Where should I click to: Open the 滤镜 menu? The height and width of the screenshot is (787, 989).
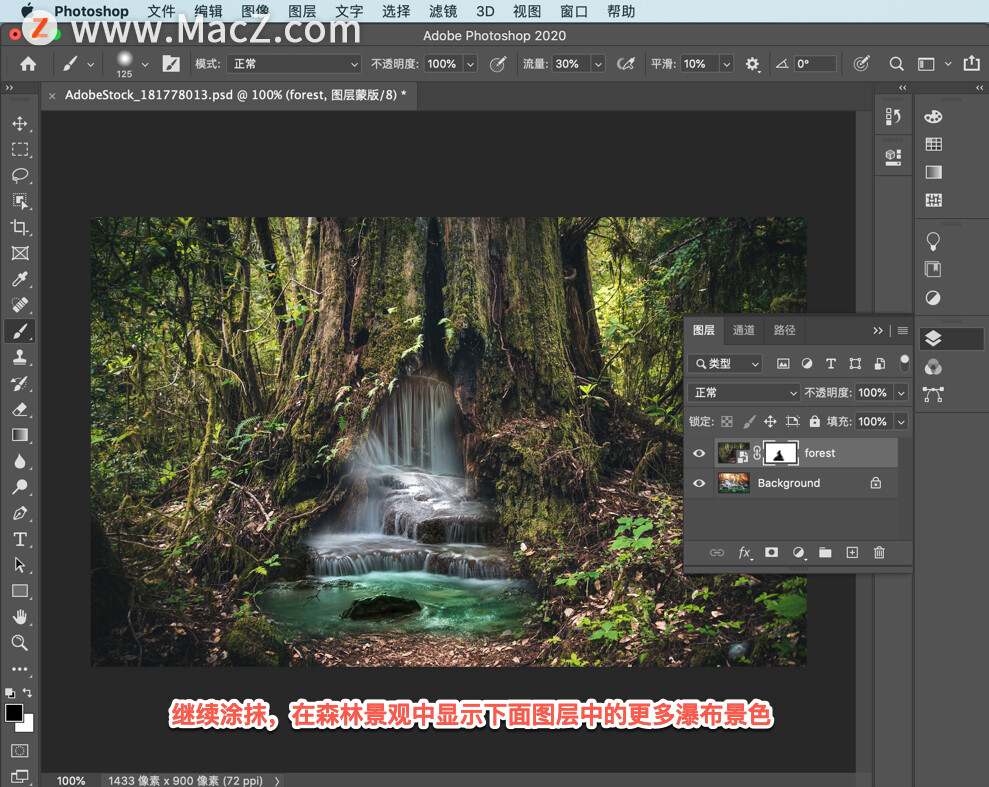443,12
